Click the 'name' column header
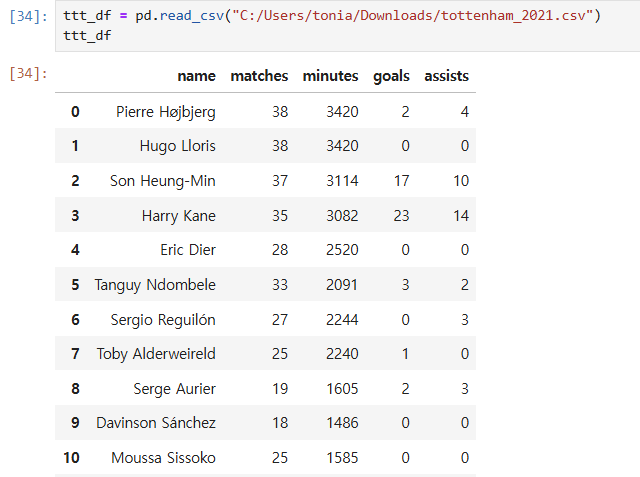This screenshot has height=477, width=640. coord(196,76)
